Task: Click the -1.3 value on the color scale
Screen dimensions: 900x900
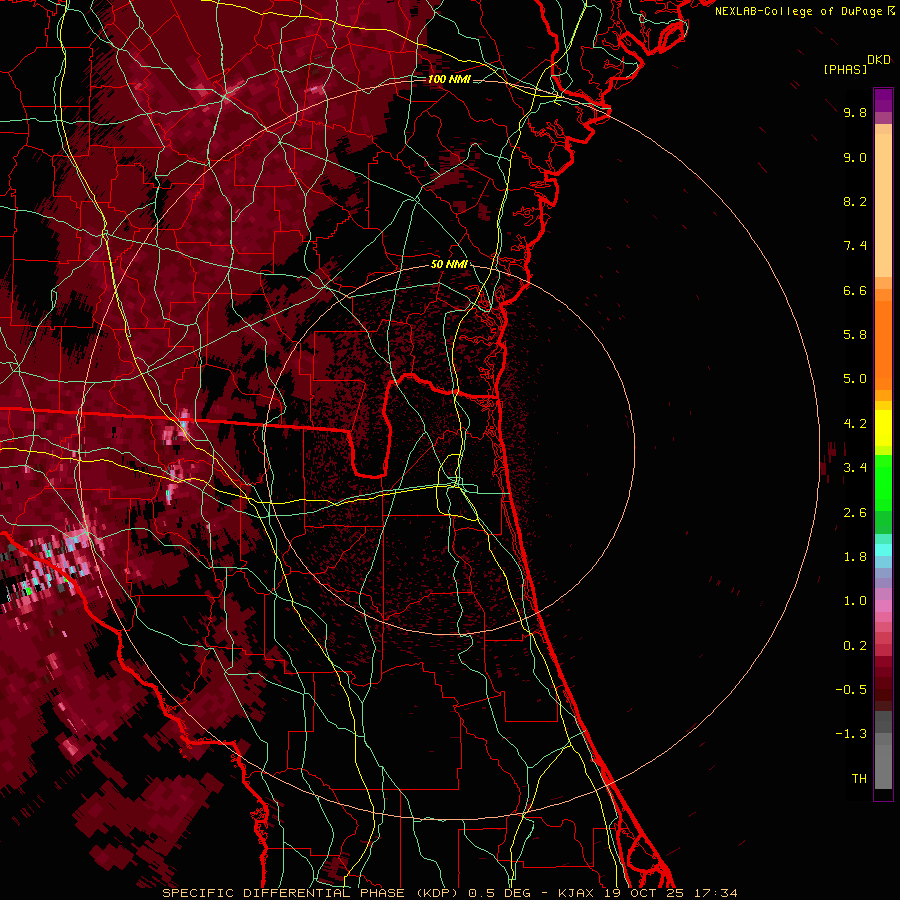Action: click(851, 734)
